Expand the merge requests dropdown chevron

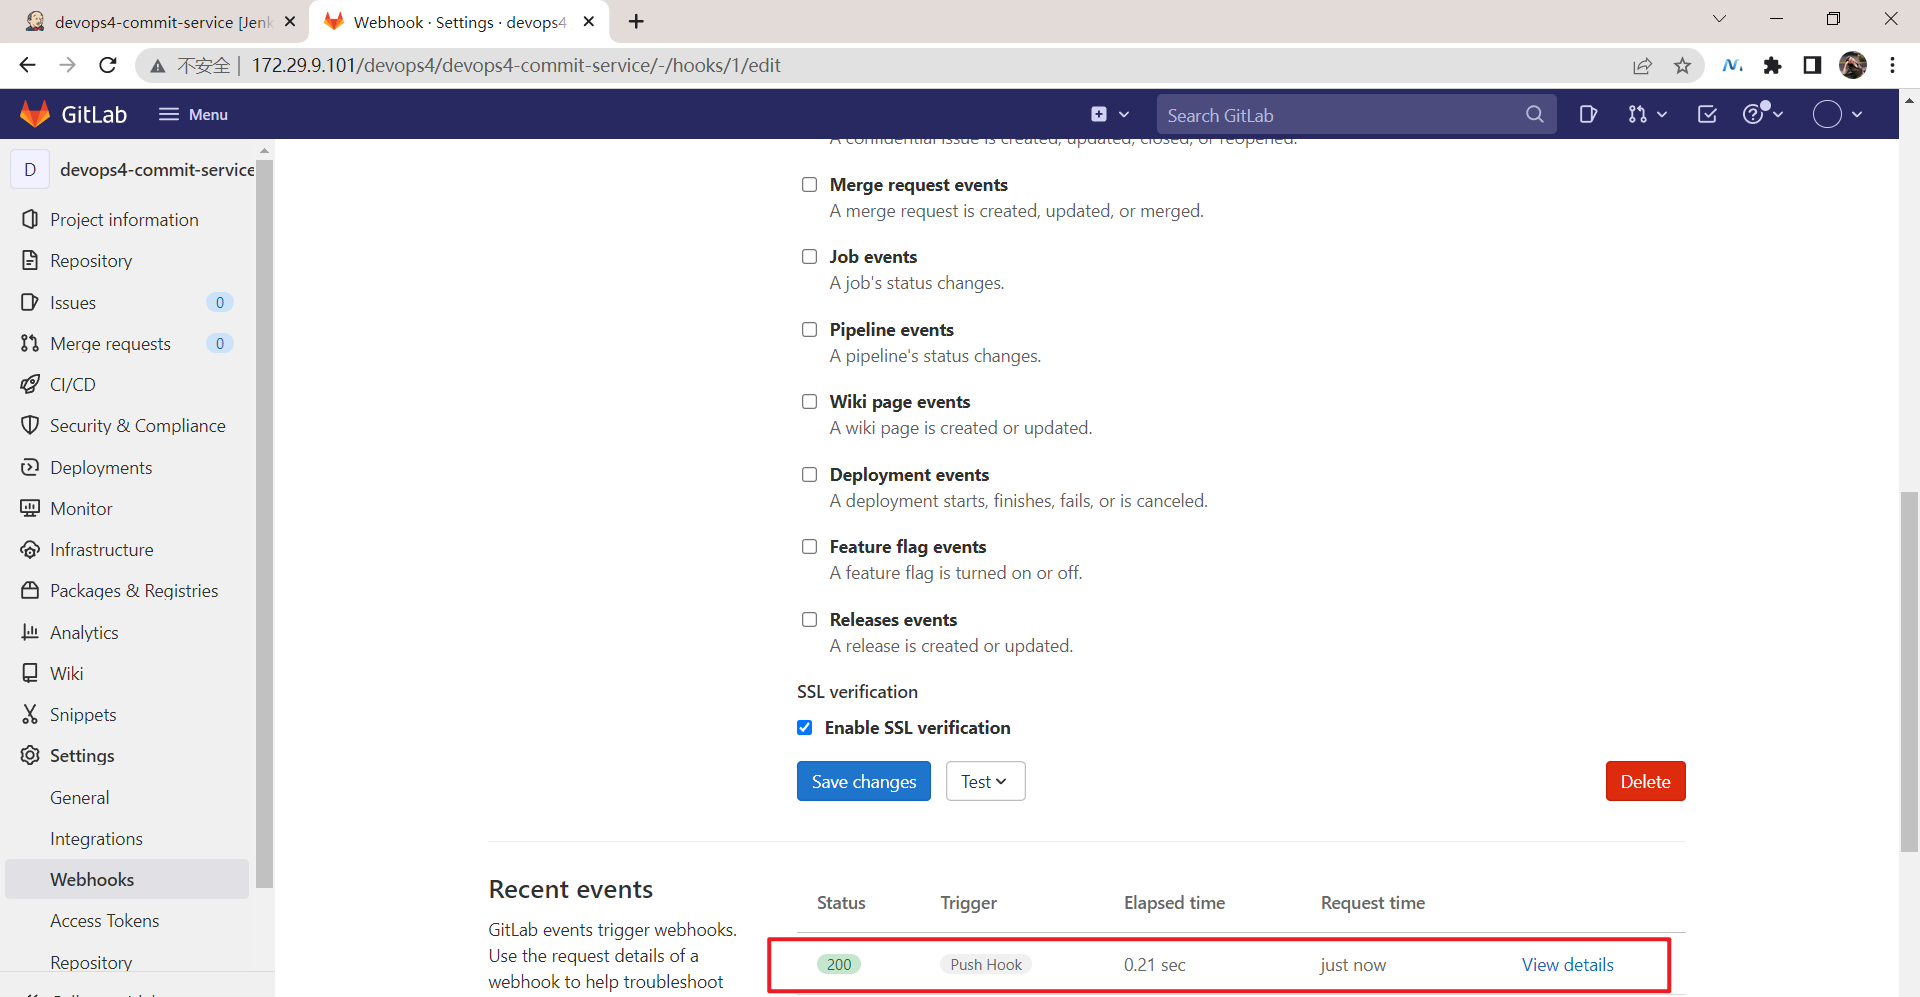click(1662, 114)
